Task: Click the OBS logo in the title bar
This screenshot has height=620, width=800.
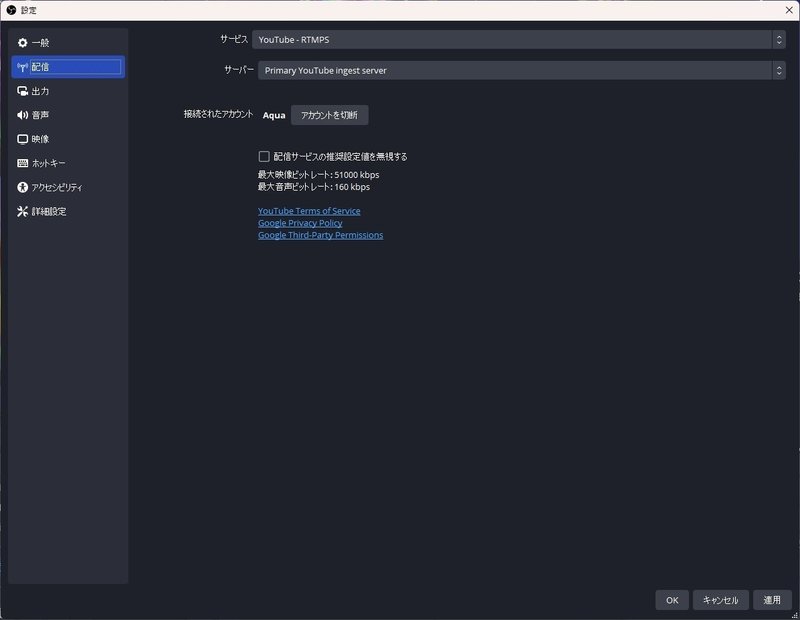Action: (x=11, y=10)
